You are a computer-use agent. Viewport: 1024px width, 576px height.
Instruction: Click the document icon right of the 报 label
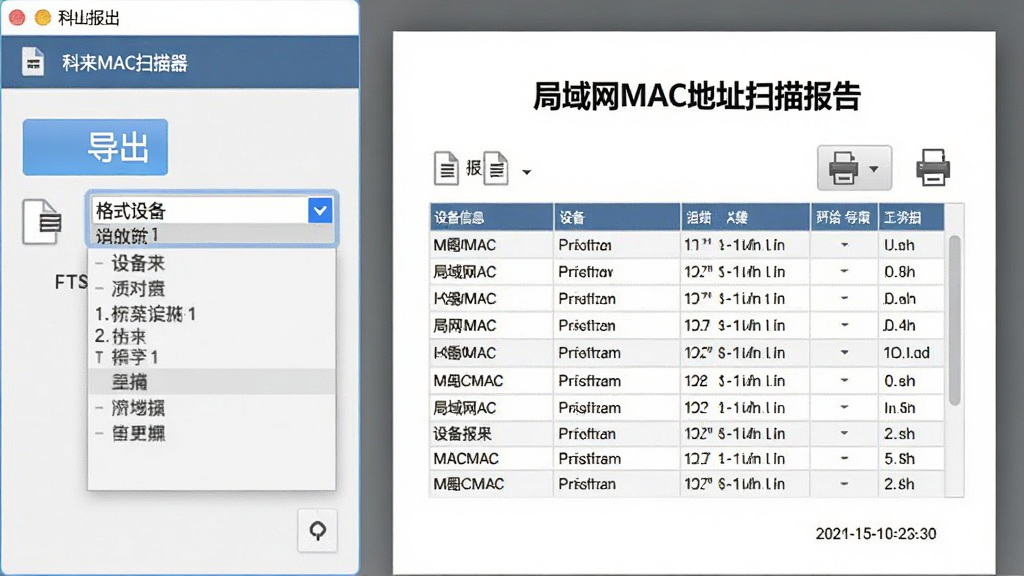[496, 168]
